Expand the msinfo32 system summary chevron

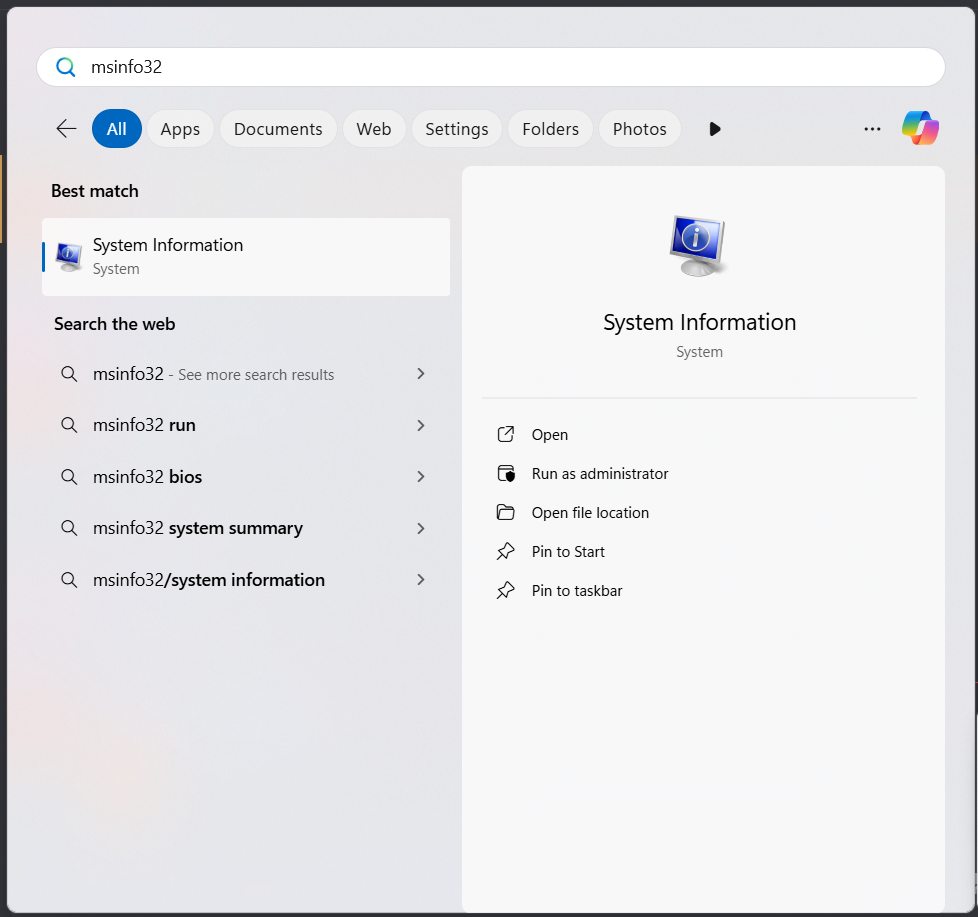(x=421, y=528)
